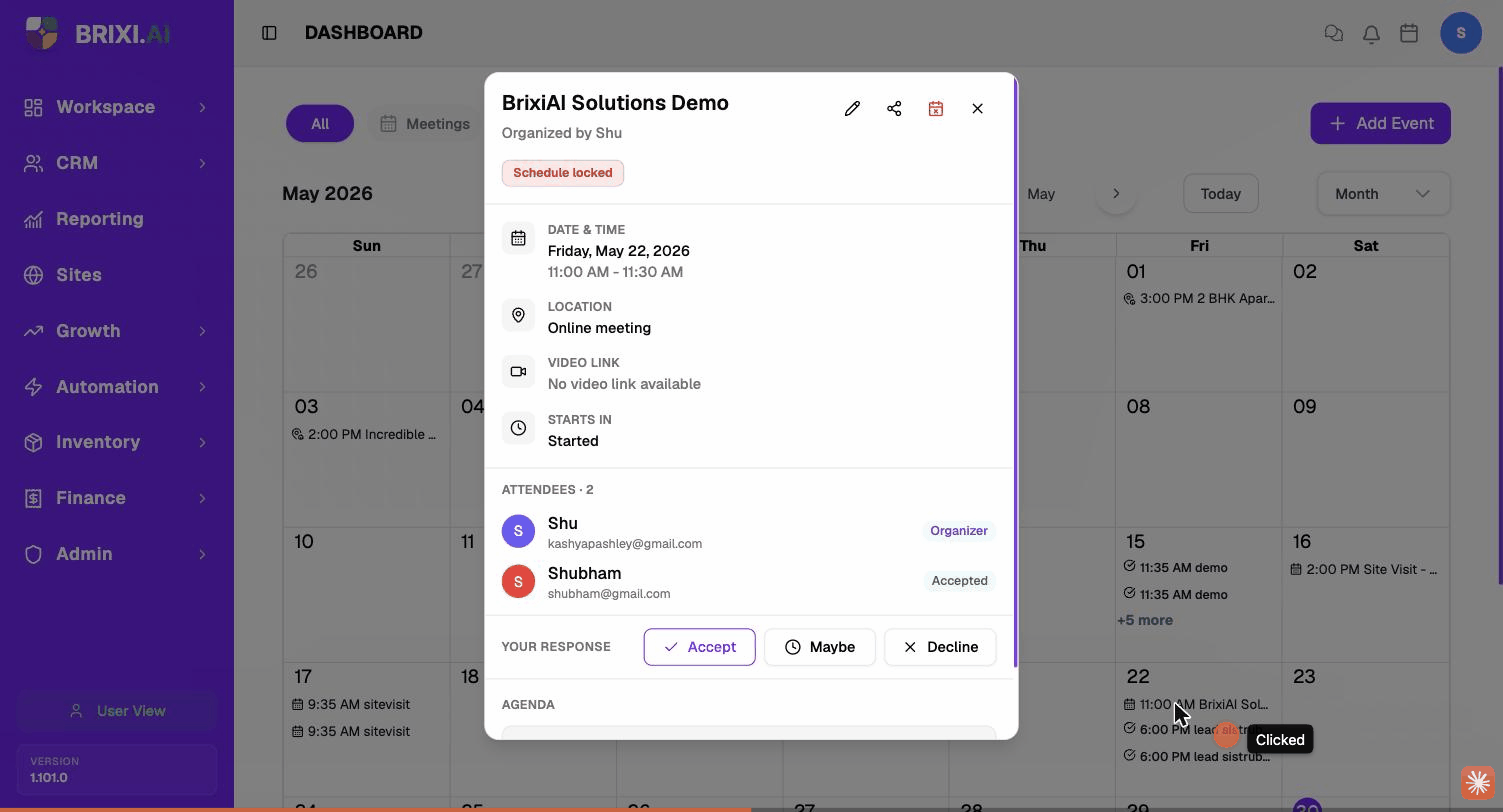Image resolution: width=1503 pixels, height=812 pixels.
Task: Open 3:00 PM 2 BHK event
Action: (x=1199, y=298)
